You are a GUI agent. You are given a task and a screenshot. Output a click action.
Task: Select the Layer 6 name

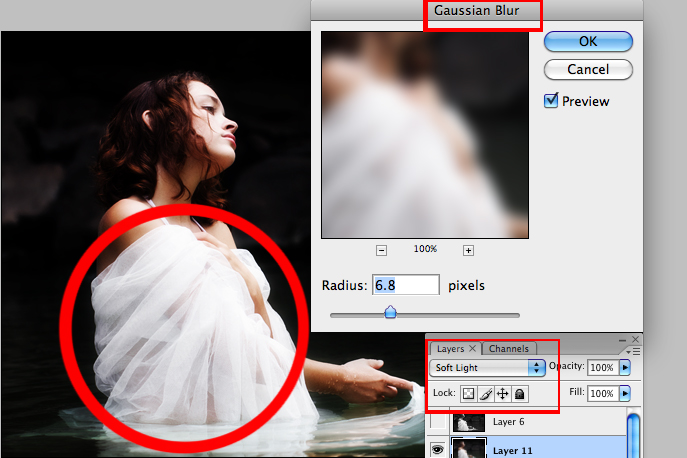click(x=508, y=422)
